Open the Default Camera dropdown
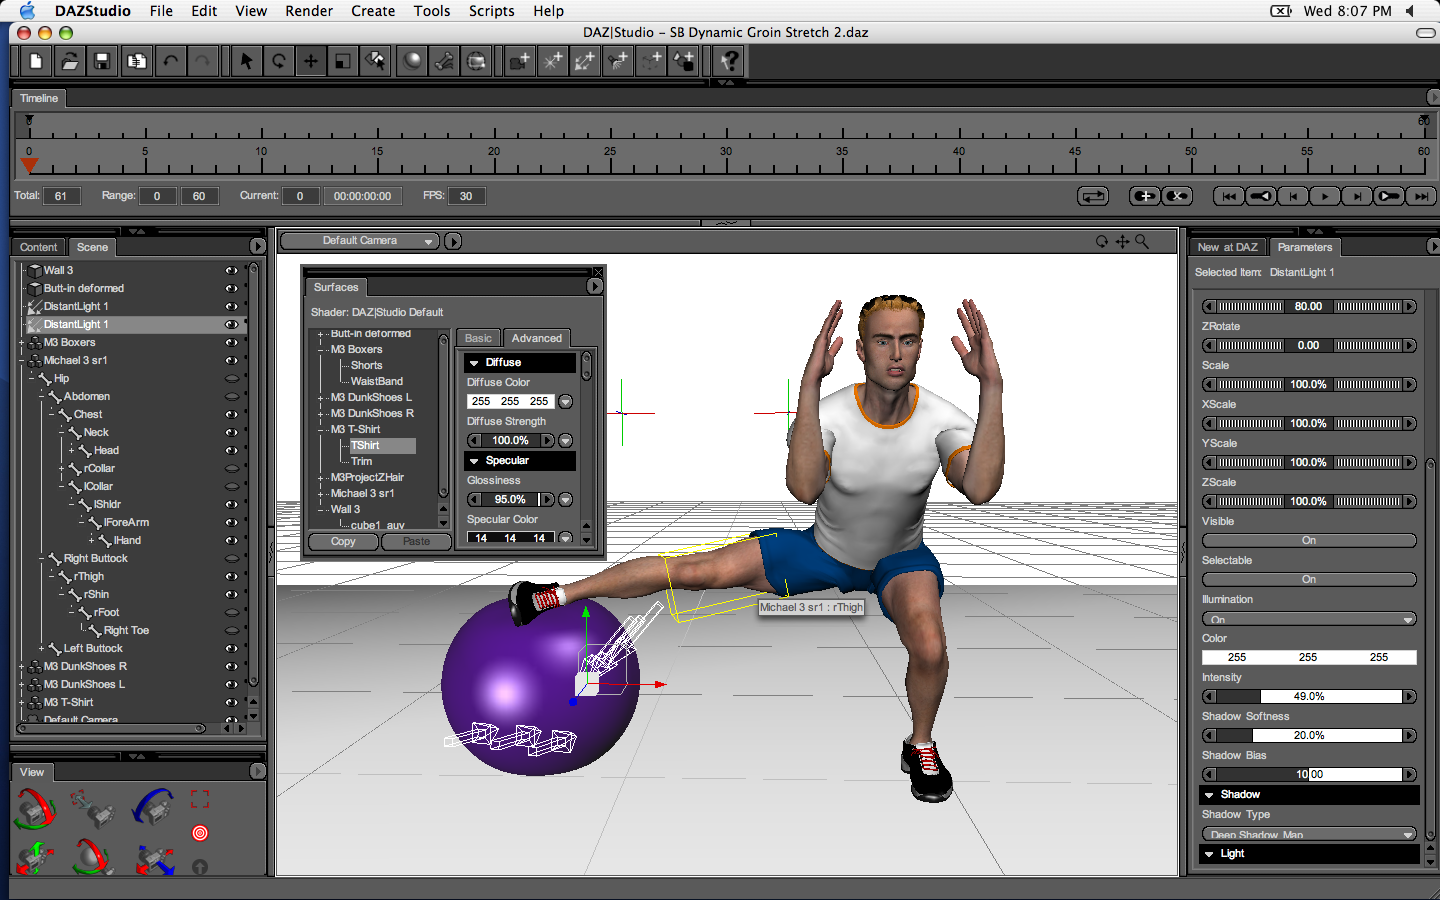This screenshot has width=1440, height=900. [x=360, y=241]
